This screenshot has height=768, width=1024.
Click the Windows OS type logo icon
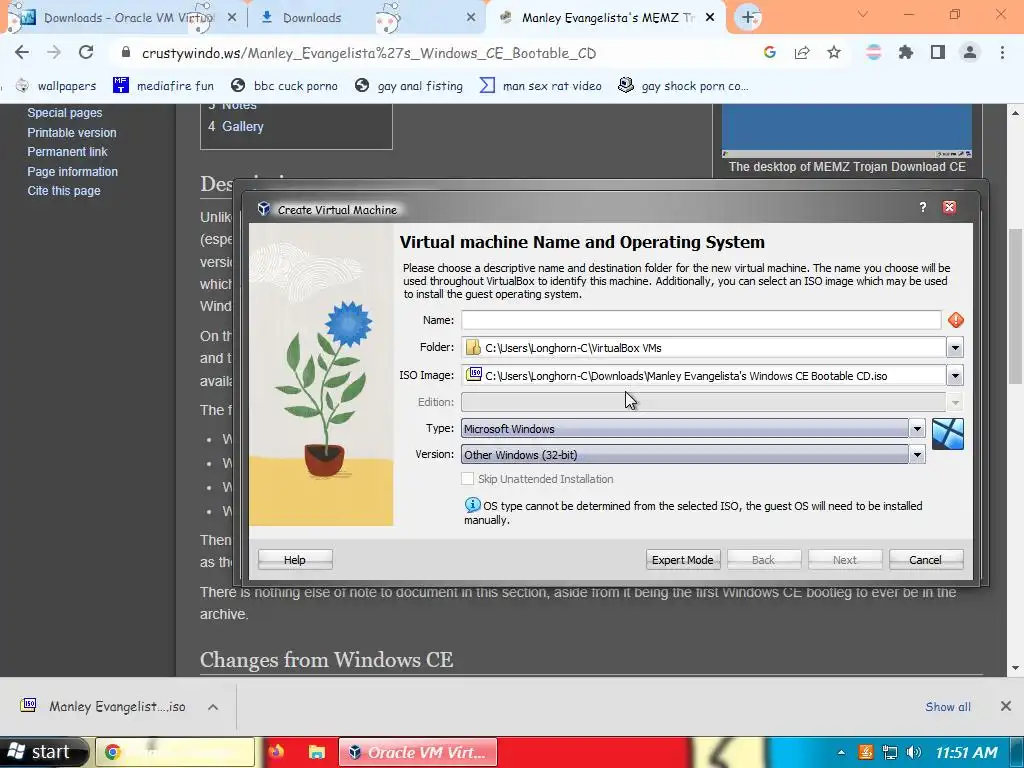(948, 434)
